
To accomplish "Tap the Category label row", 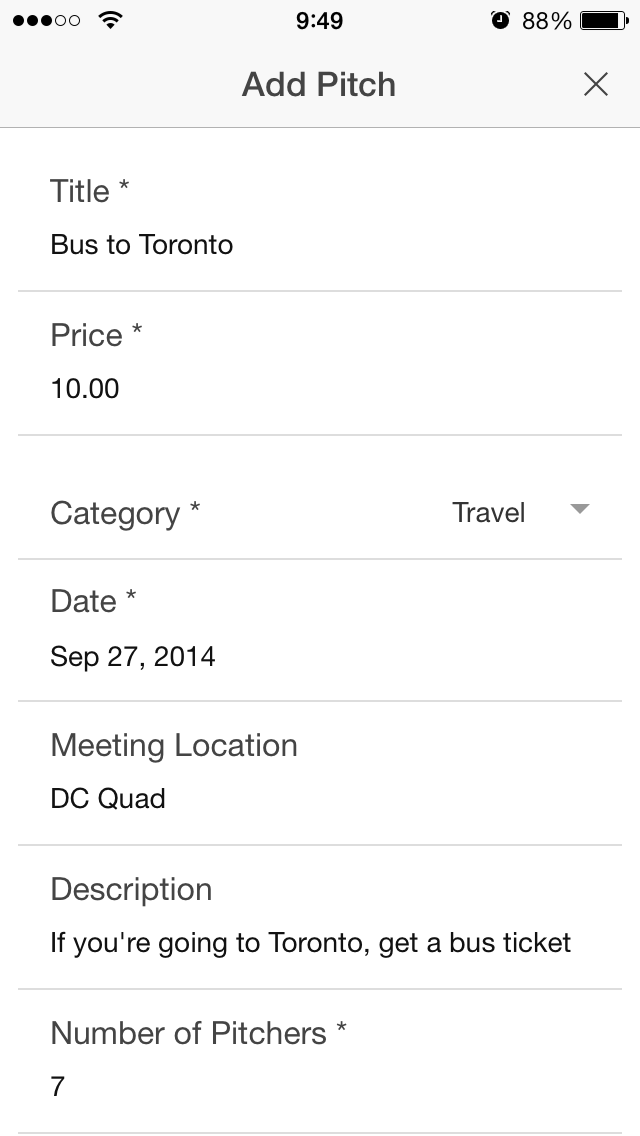I will pos(320,513).
